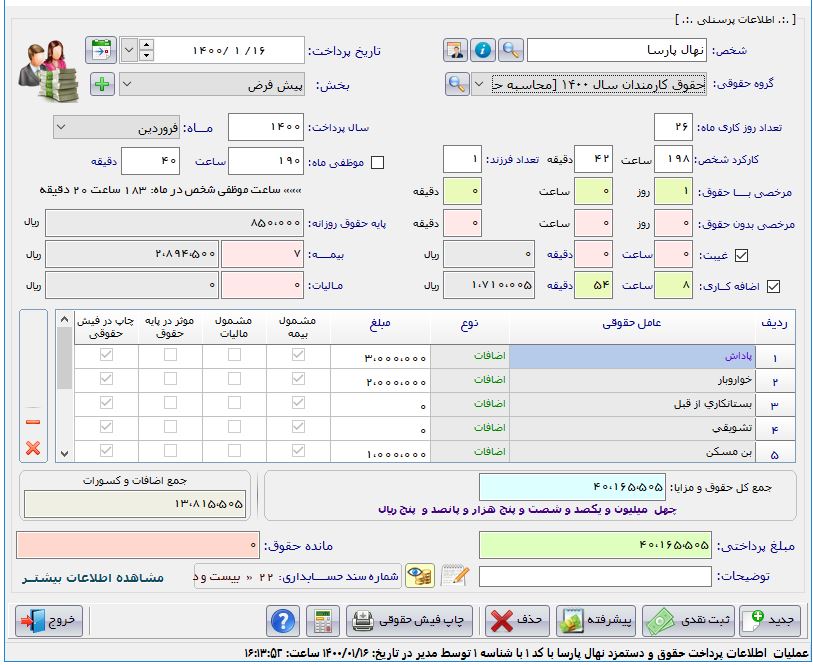The image size is (813, 665).
Task: Open the calendar picker for payment date
Action: [101, 50]
